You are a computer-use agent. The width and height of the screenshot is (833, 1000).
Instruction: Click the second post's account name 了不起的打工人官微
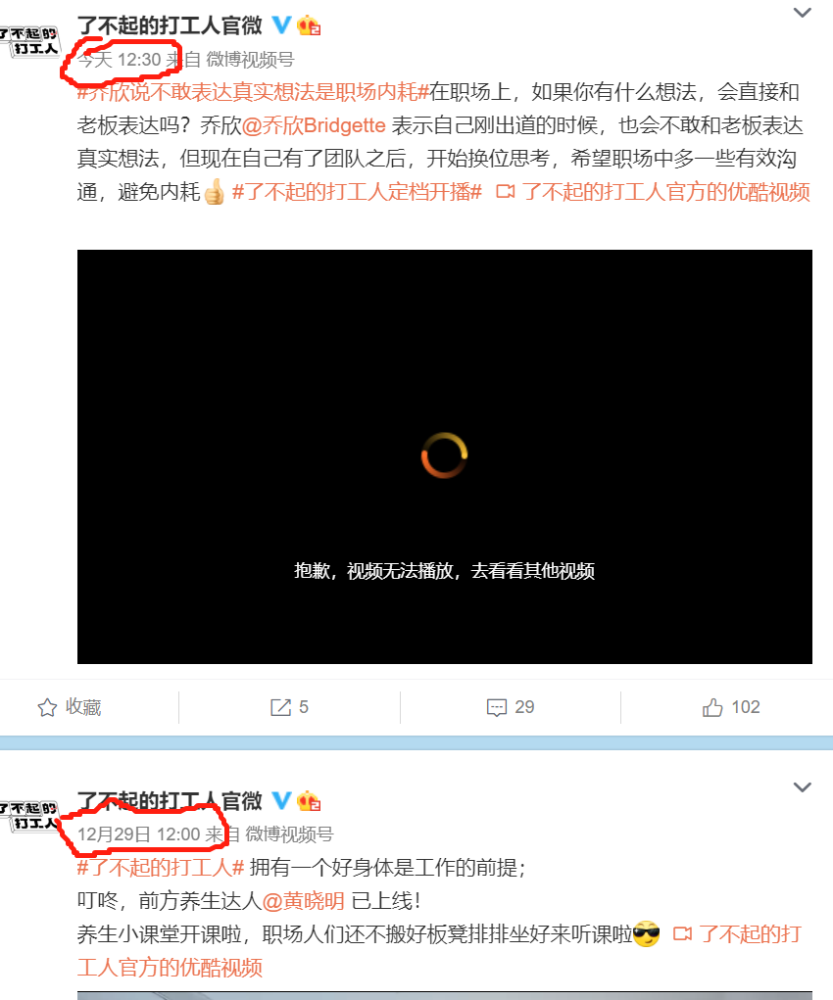170,800
